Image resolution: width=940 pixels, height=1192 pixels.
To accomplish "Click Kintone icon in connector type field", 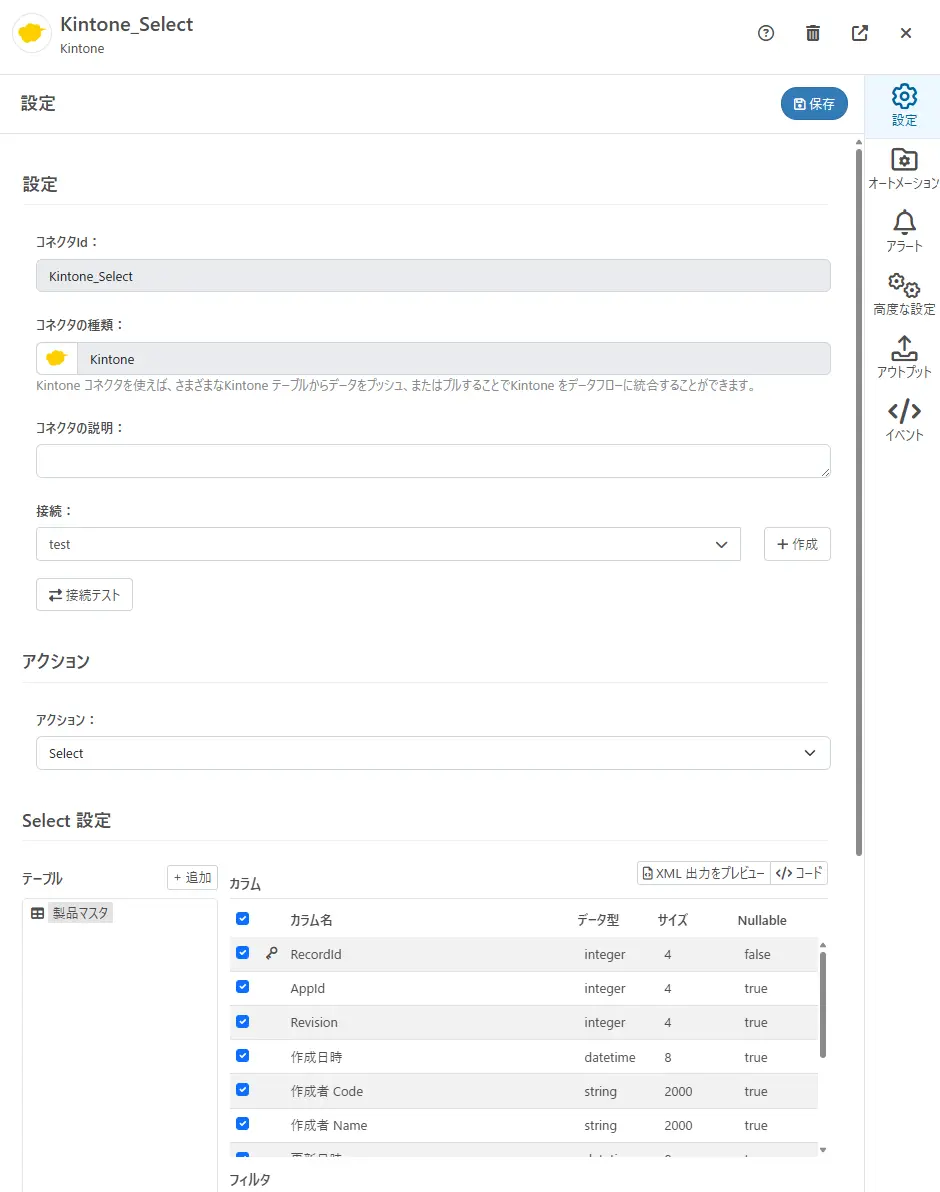I will tap(57, 359).
